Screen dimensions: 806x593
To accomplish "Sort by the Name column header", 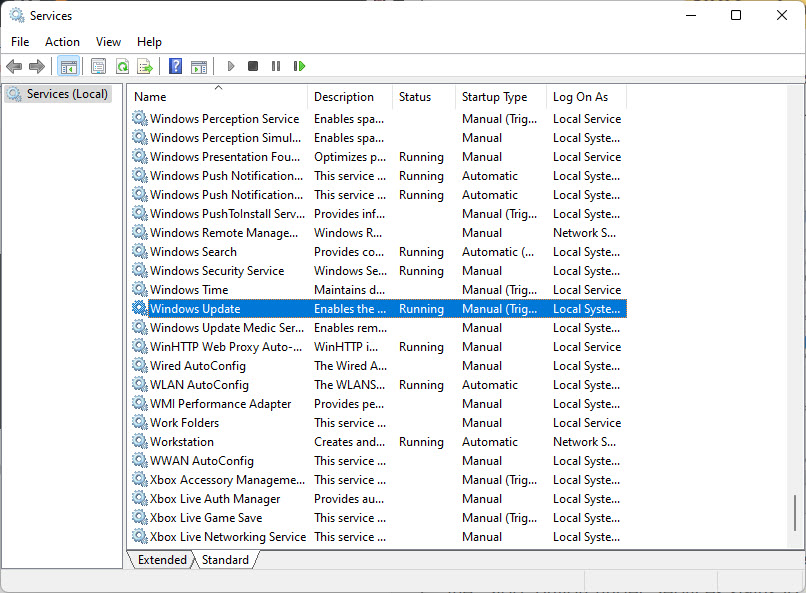I will (218, 97).
